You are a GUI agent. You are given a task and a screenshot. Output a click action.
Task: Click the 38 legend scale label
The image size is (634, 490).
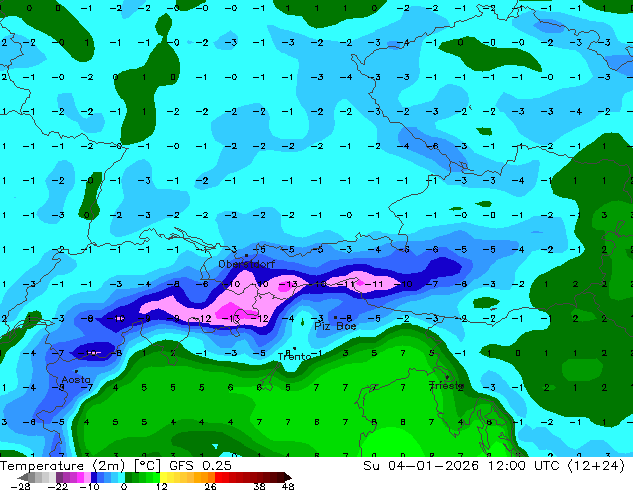(x=260, y=486)
